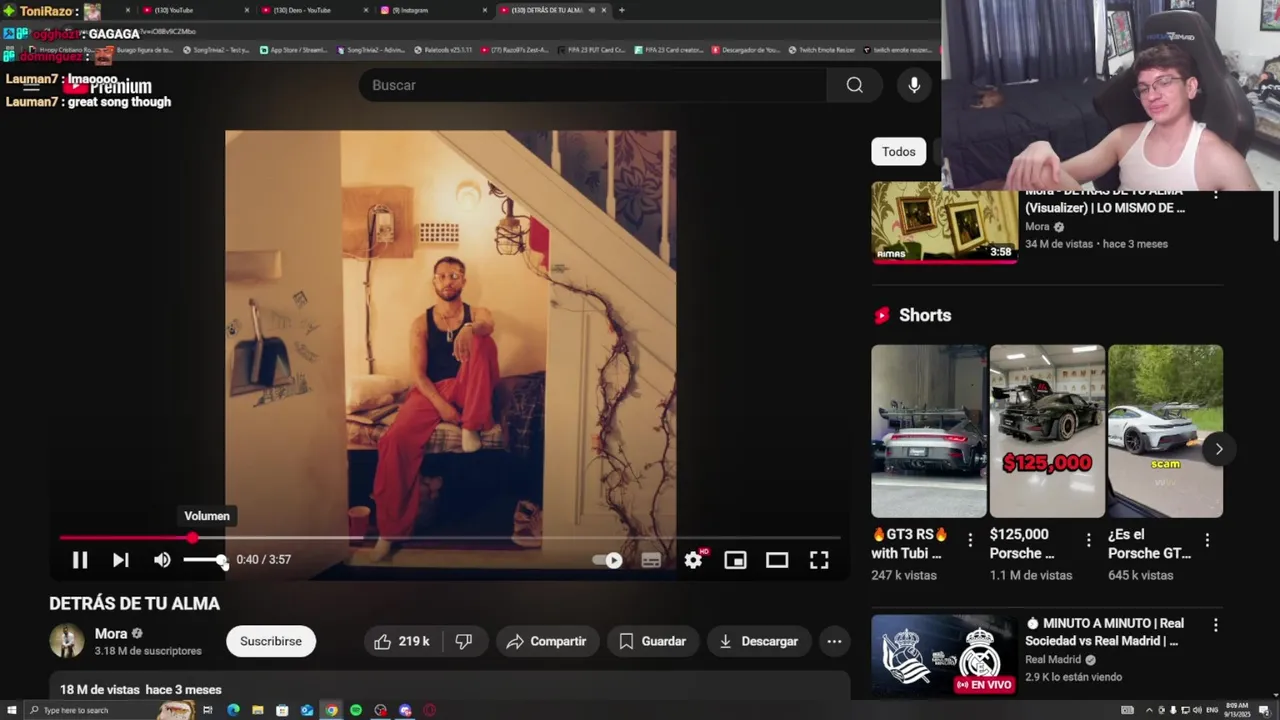Like the video (219 k)
The image size is (1280, 720).
403,641
